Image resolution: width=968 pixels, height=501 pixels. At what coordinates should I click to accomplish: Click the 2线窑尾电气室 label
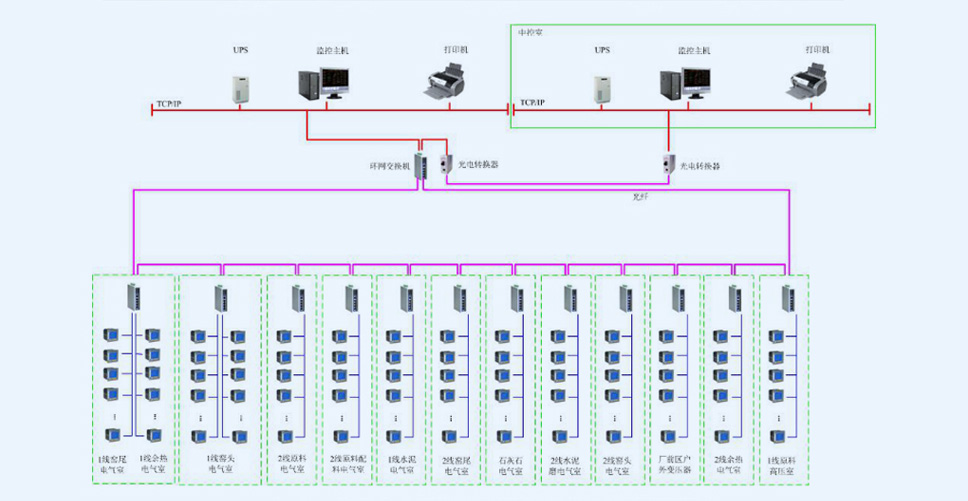456,464
